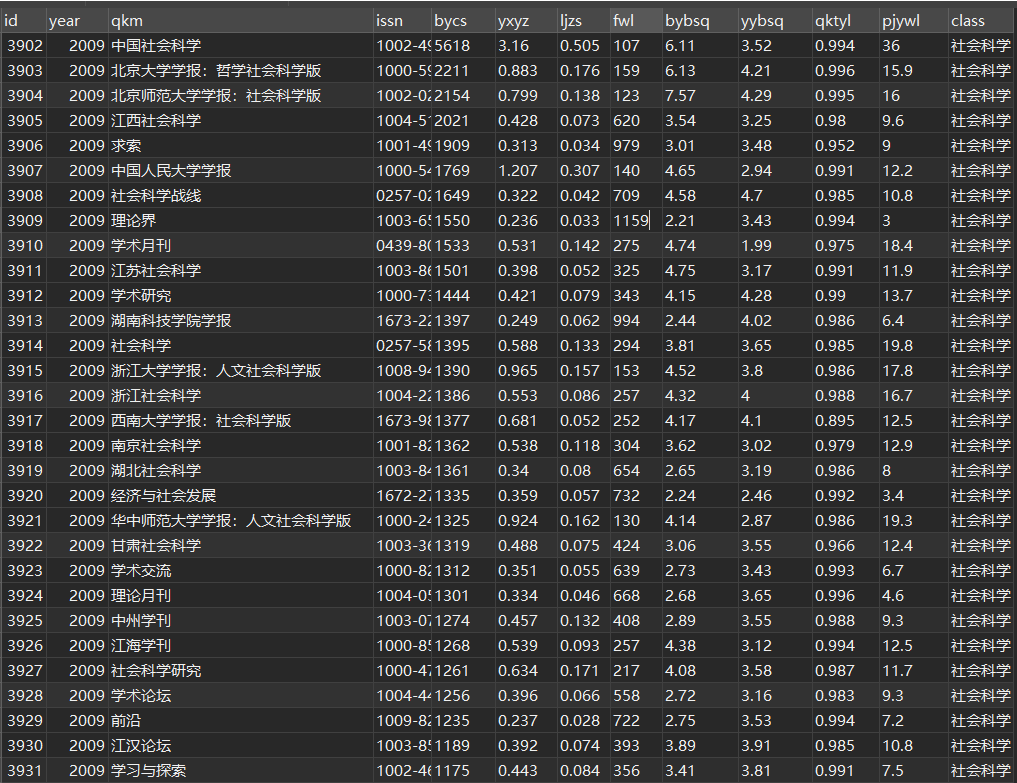Select the 学术交流 cell

point(241,570)
